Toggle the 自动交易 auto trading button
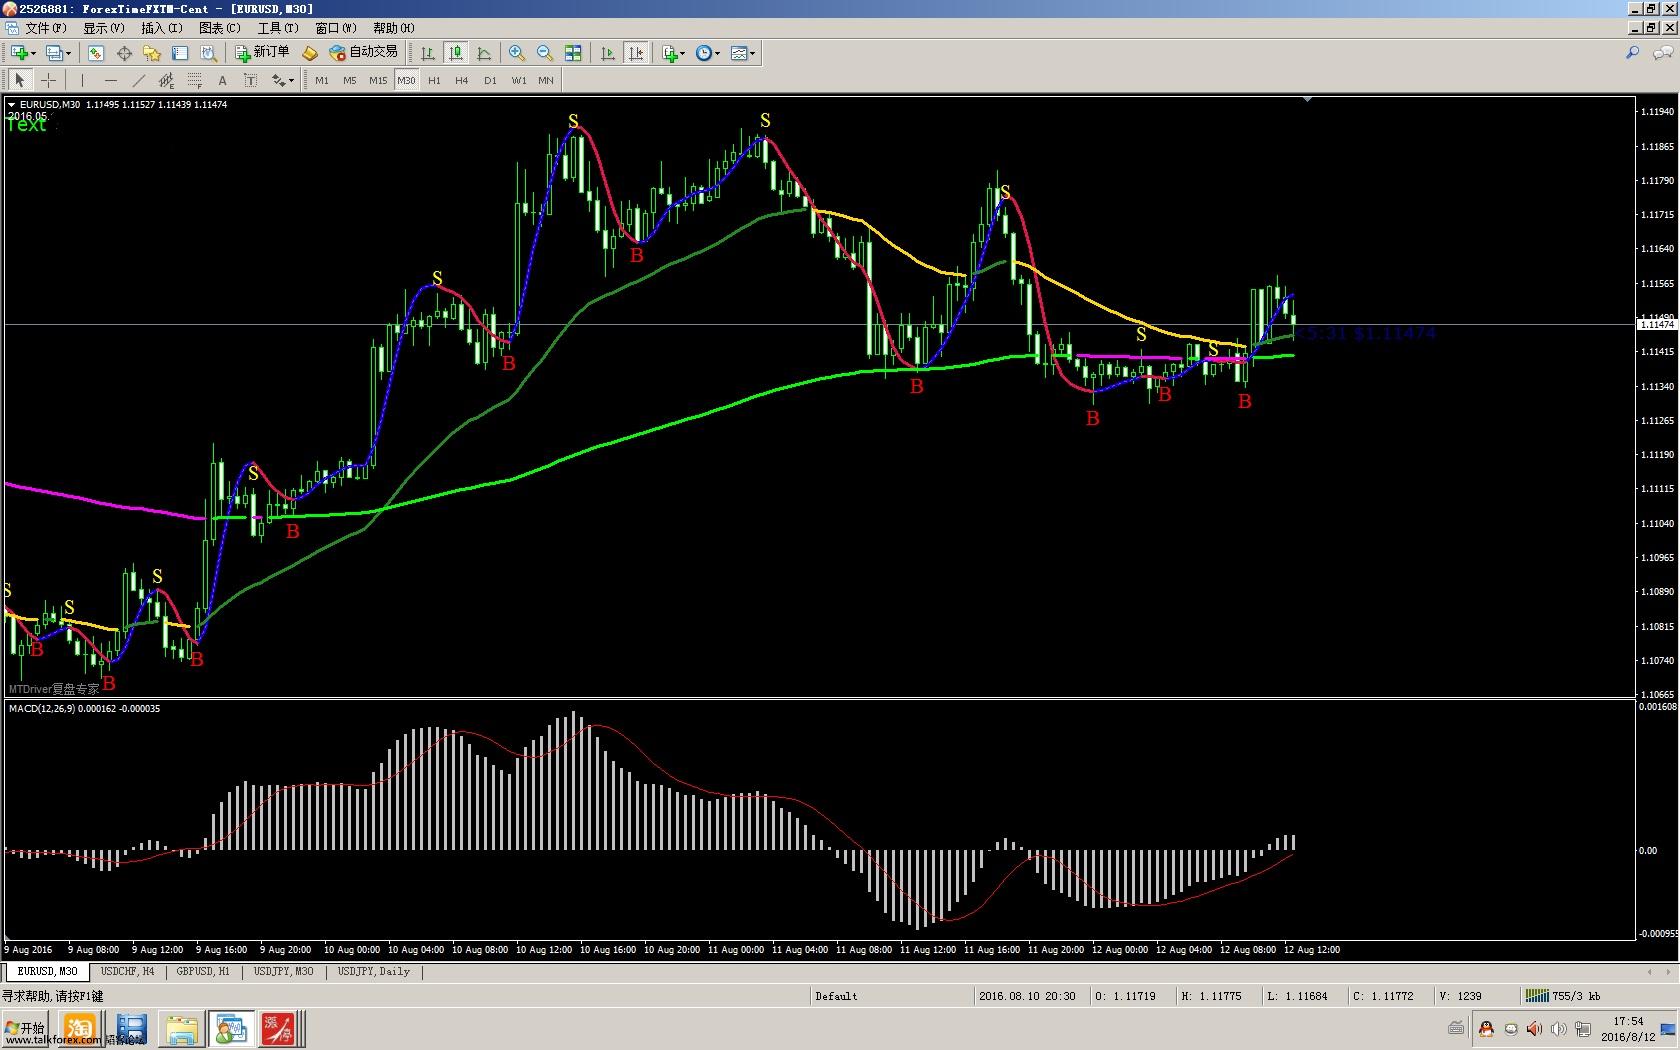 [364, 53]
